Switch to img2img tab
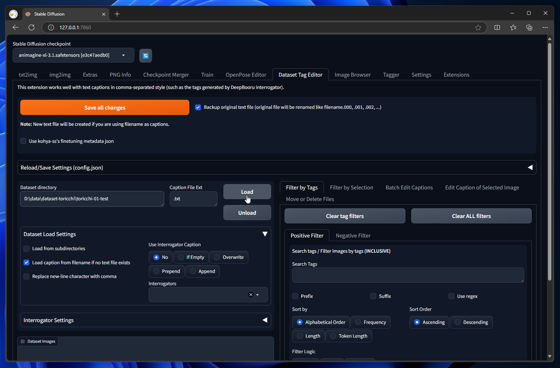The height and width of the screenshot is (368, 560). [x=60, y=75]
